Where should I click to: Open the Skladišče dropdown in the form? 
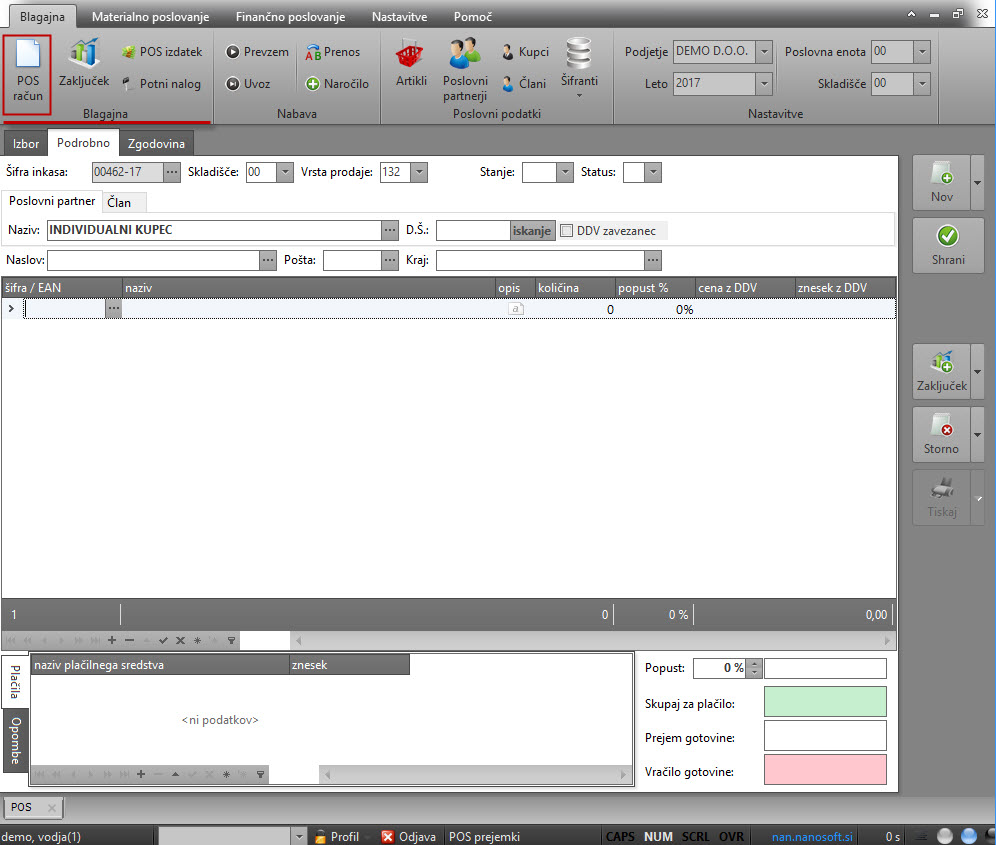tap(284, 172)
